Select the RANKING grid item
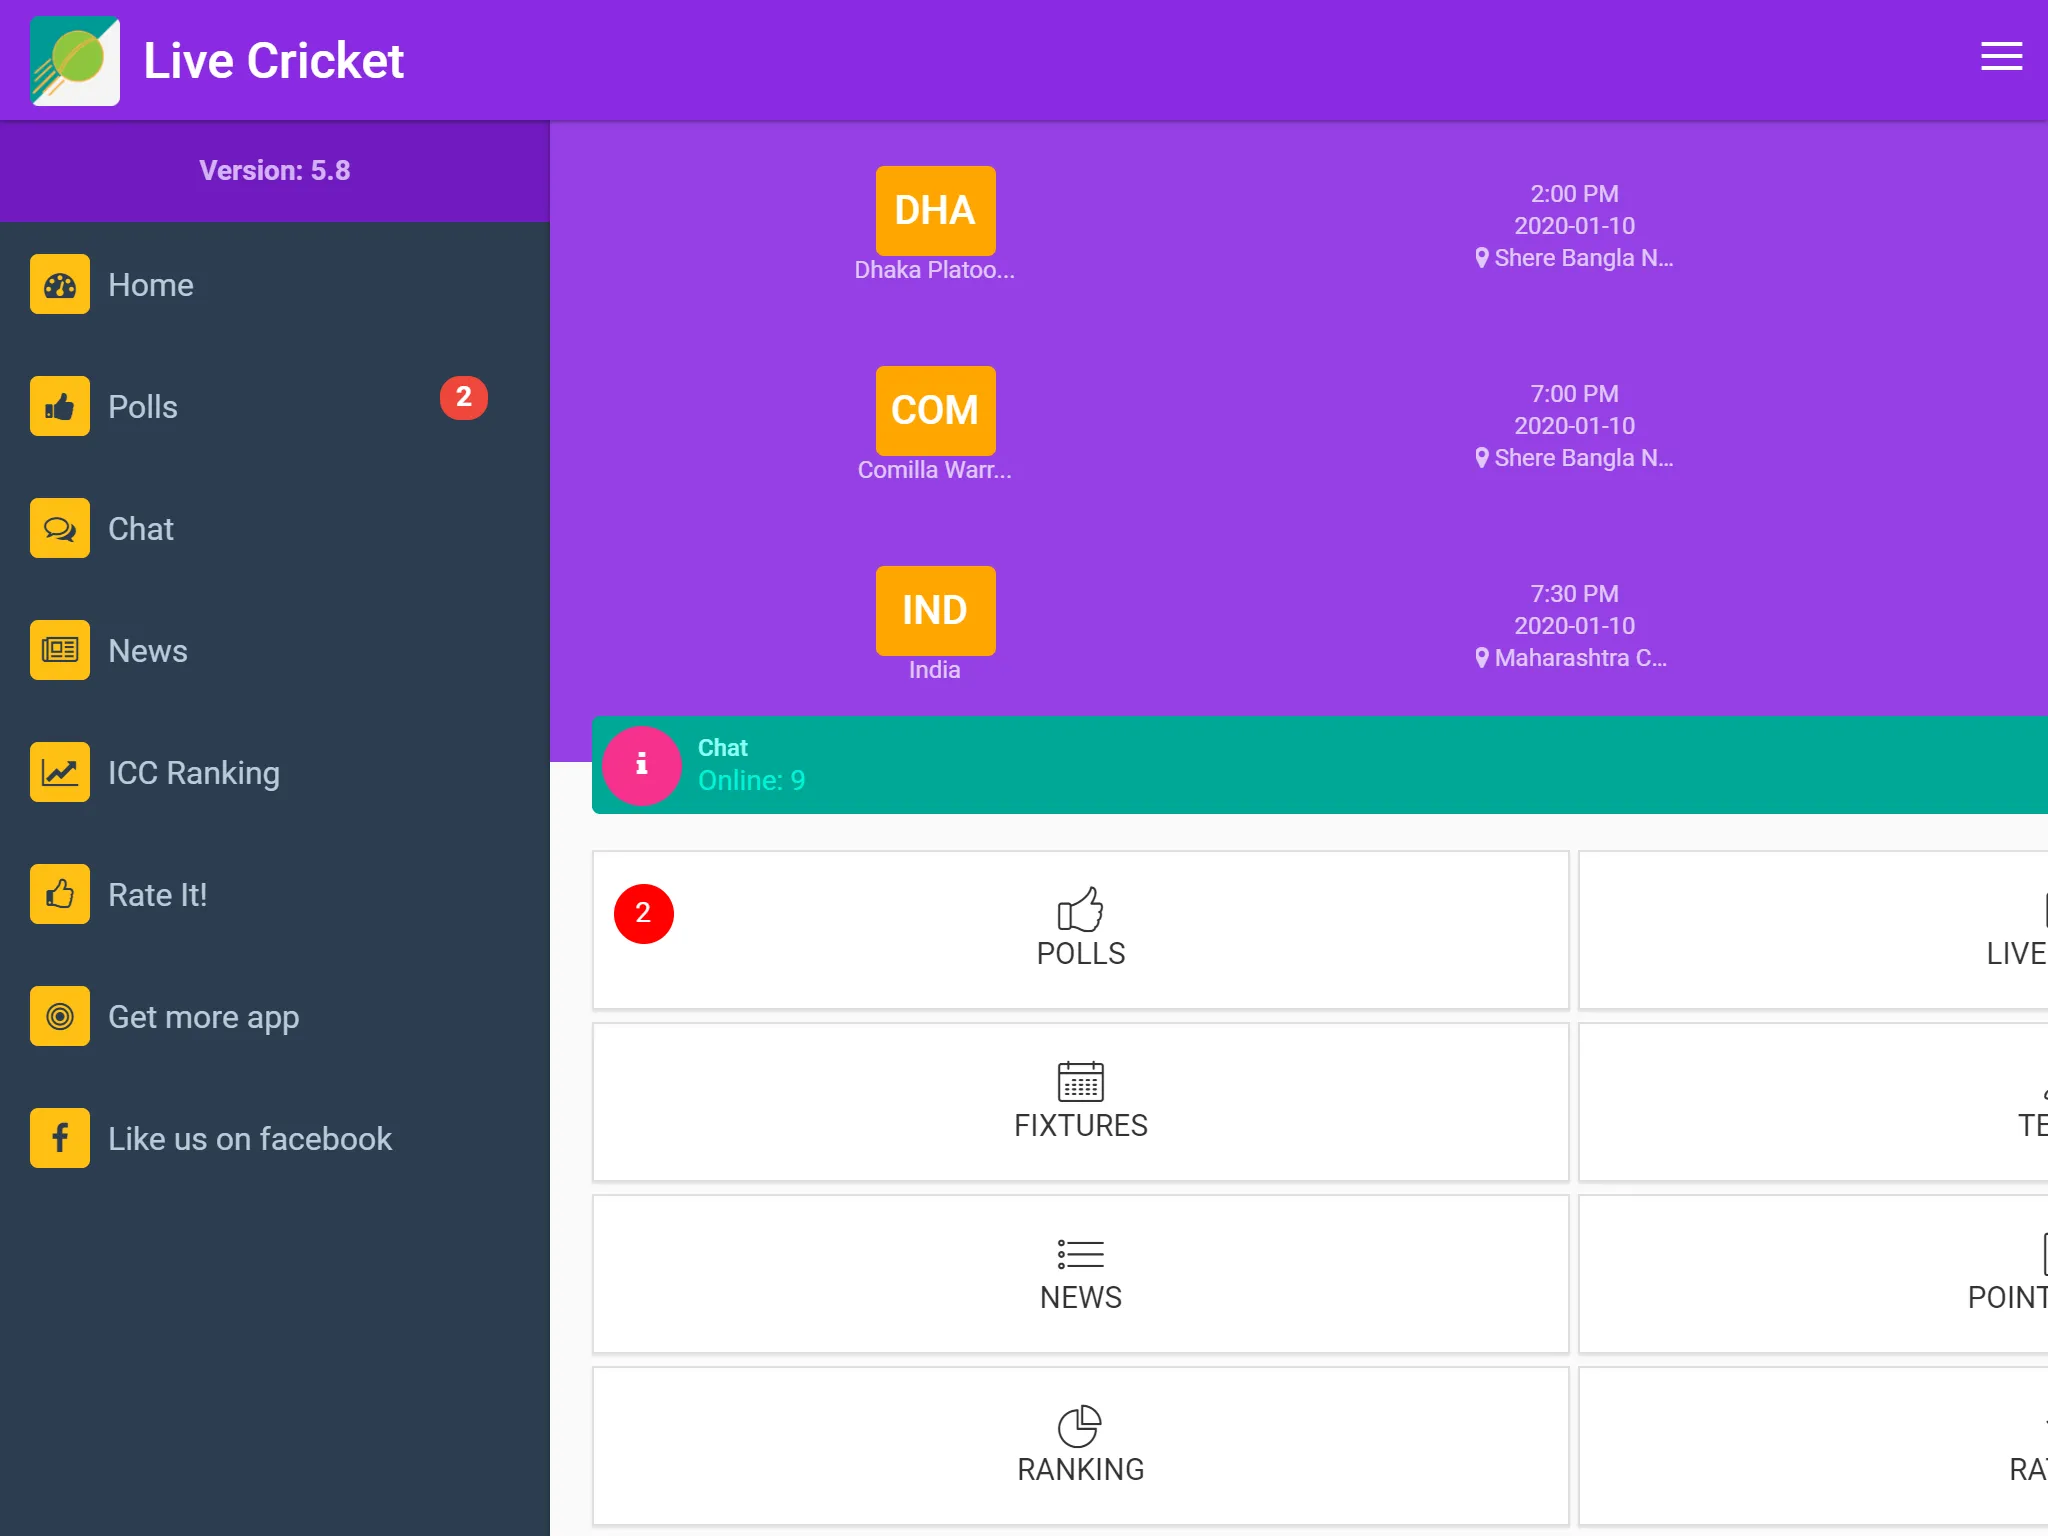 click(x=1079, y=1442)
